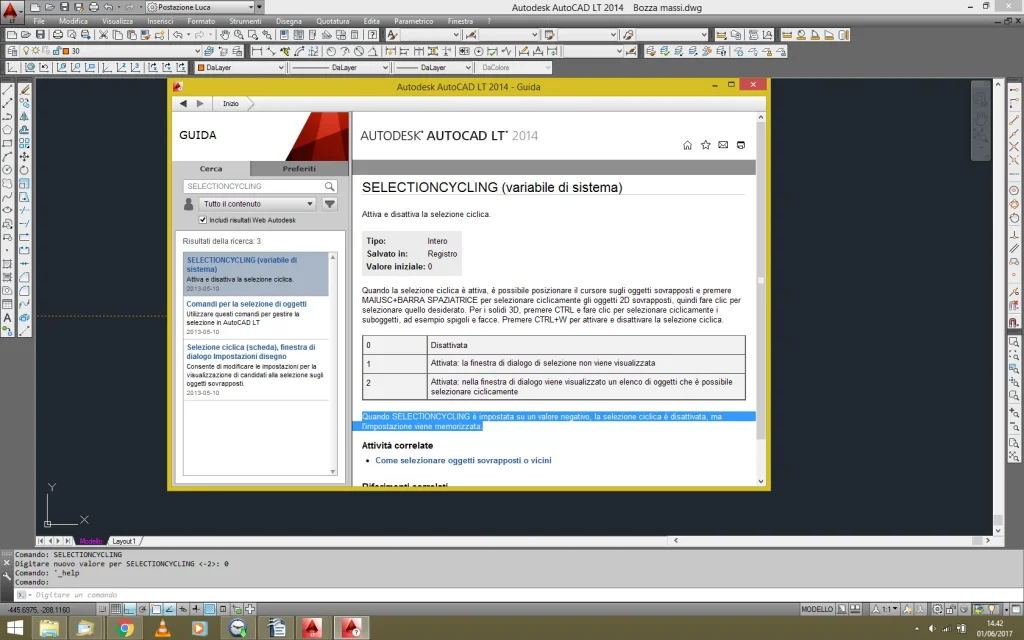
Task: Open Tutto il contenuto filter dropdown
Action: pos(257,204)
